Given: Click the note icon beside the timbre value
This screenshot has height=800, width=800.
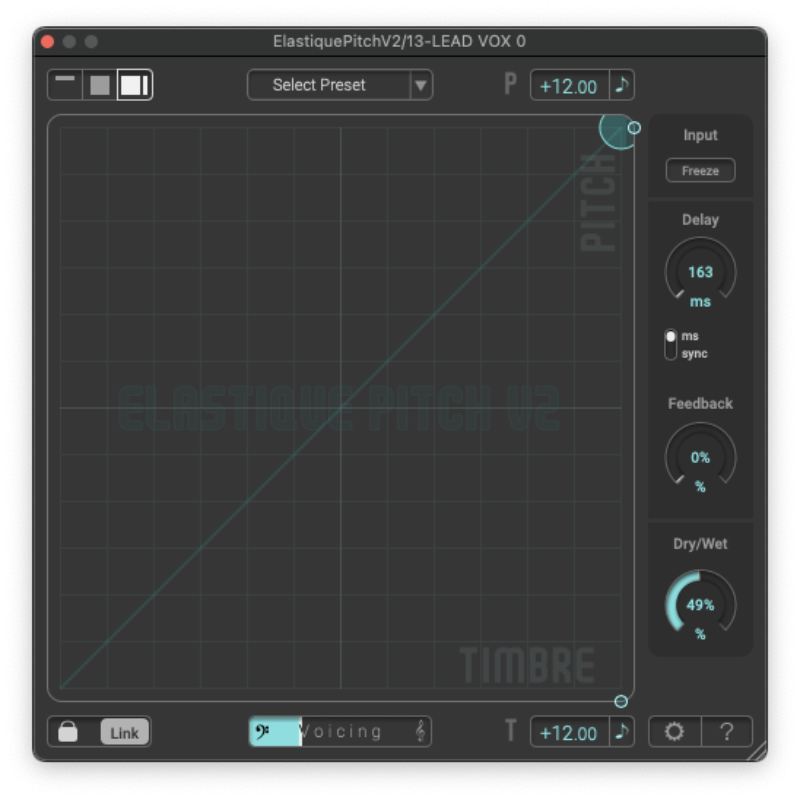Looking at the screenshot, I should pos(622,732).
